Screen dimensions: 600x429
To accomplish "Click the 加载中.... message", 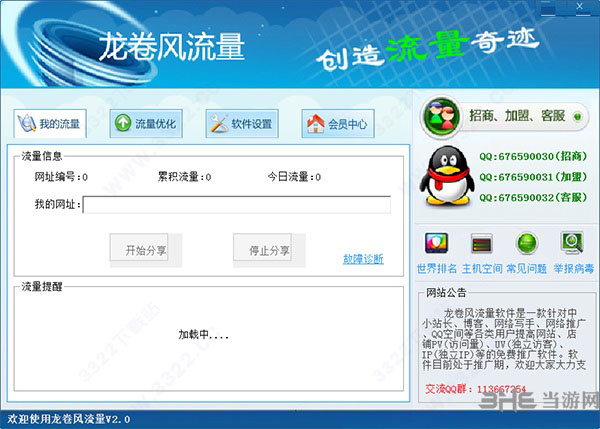I will [203, 335].
